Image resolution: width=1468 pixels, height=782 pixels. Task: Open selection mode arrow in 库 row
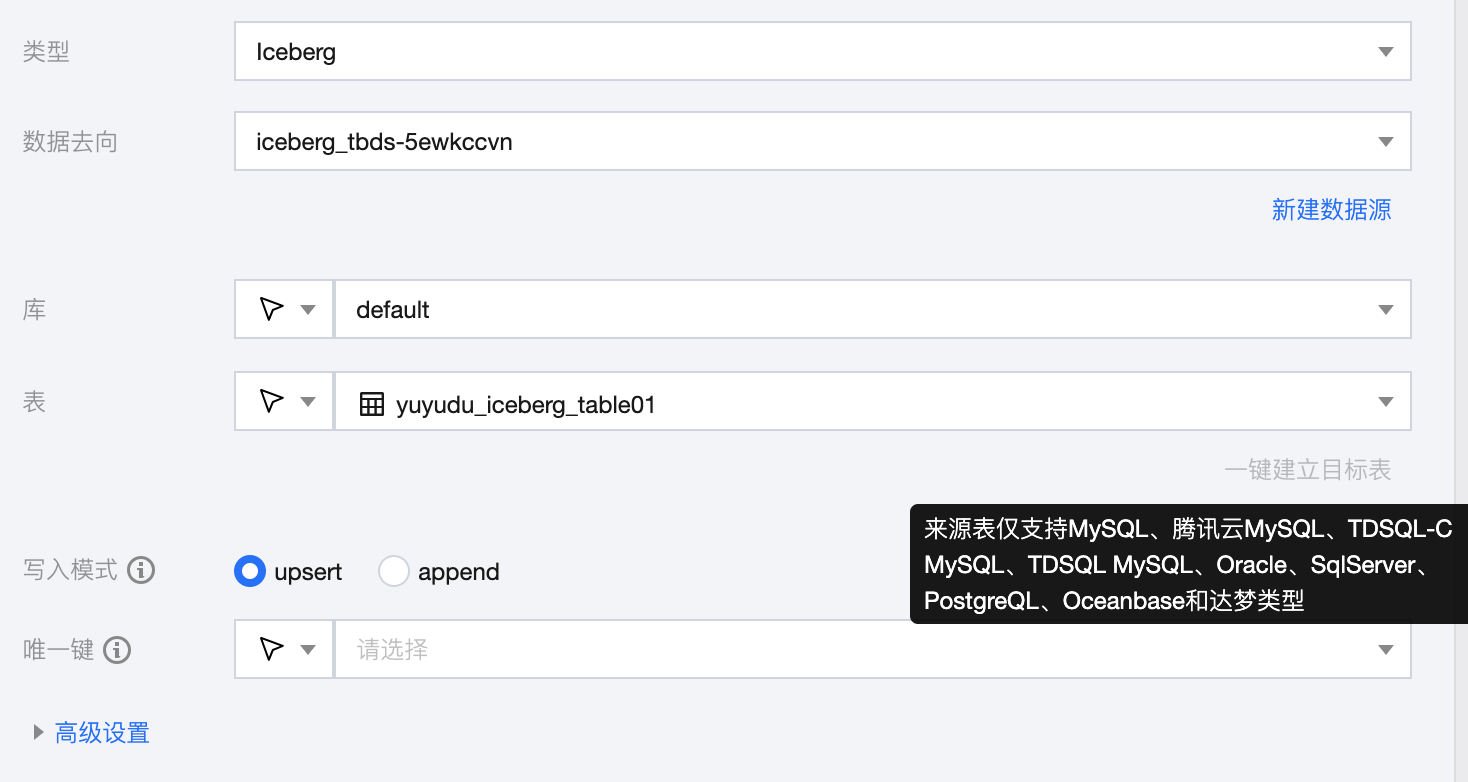(x=309, y=309)
